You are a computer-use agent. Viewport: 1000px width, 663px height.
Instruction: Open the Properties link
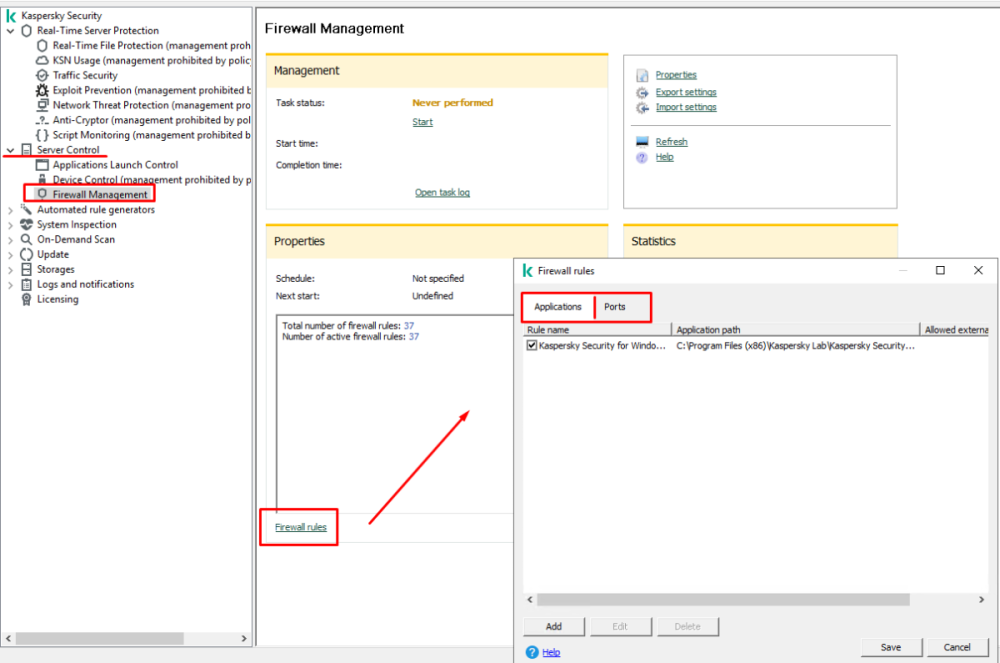click(x=676, y=75)
